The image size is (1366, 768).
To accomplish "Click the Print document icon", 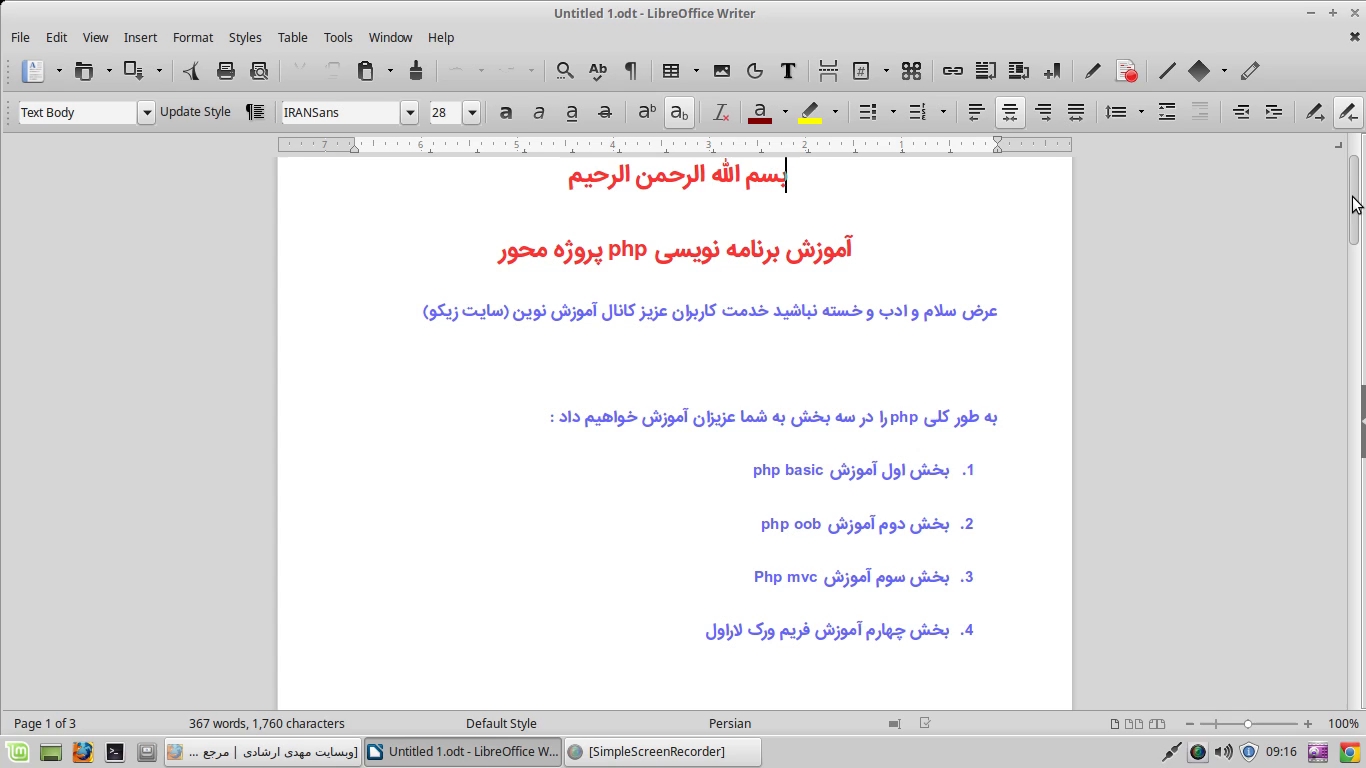I will [x=226, y=71].
